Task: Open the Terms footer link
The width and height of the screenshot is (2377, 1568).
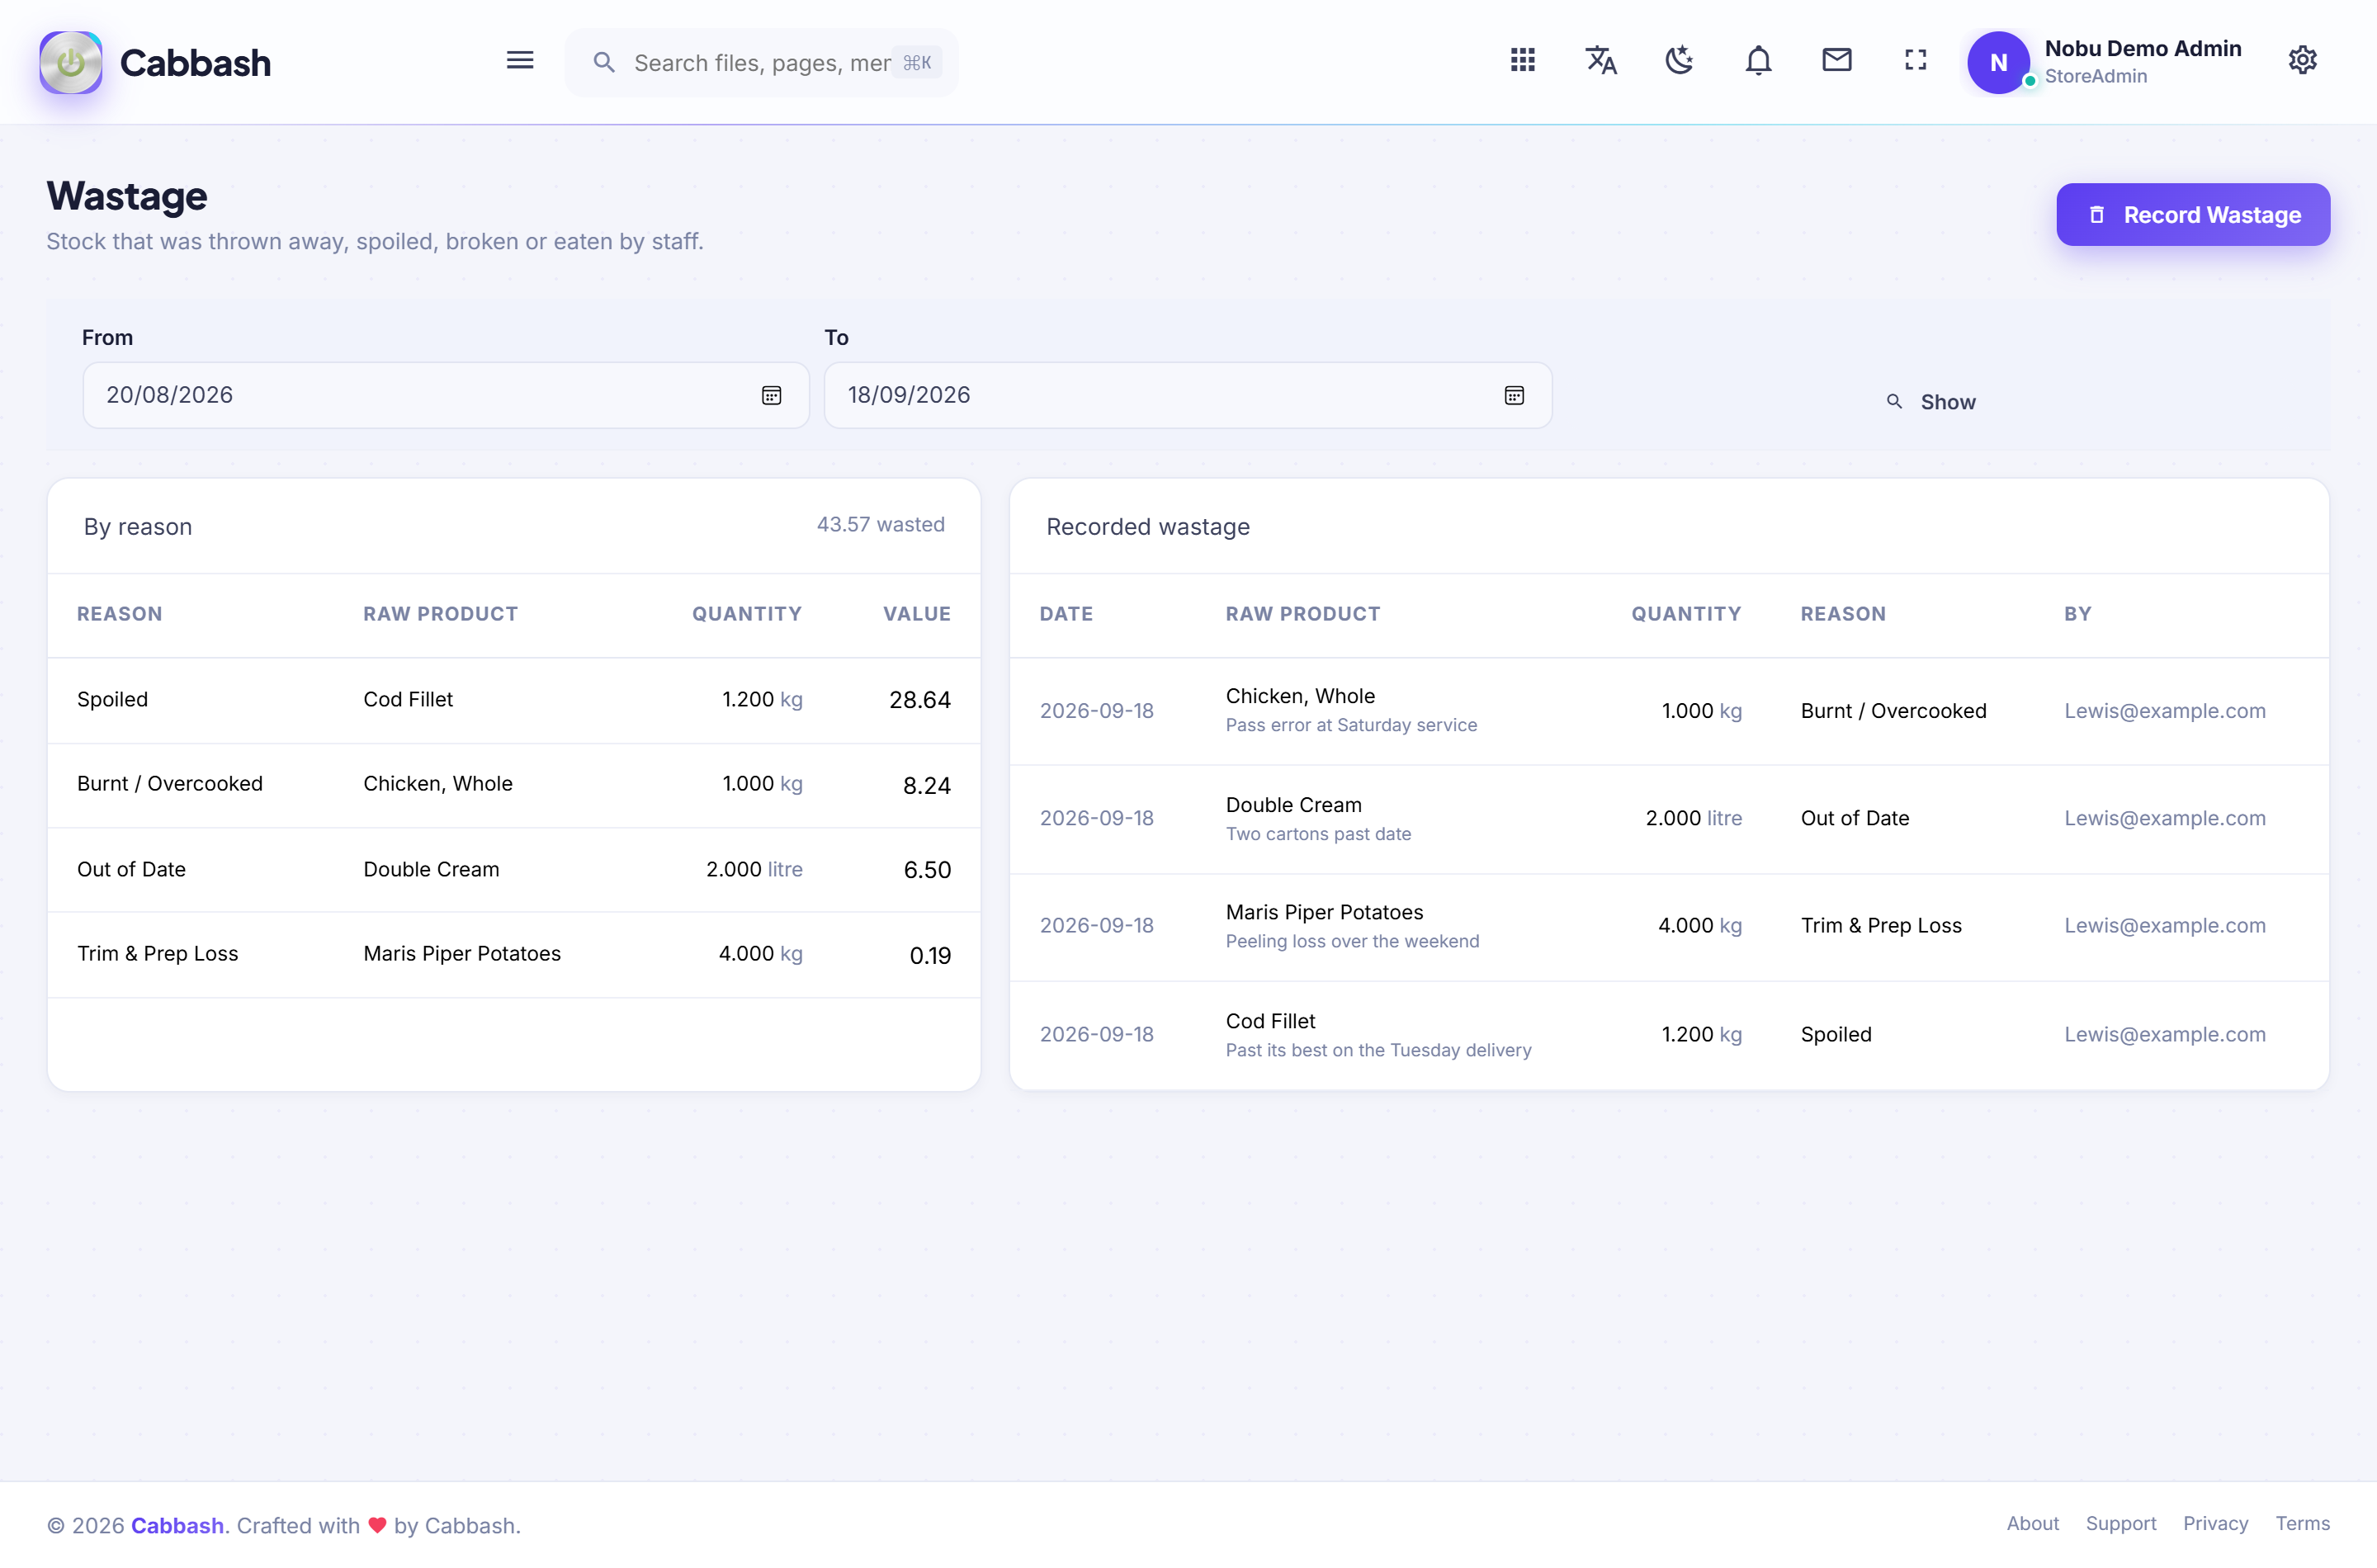Action: [2302, 1523]
